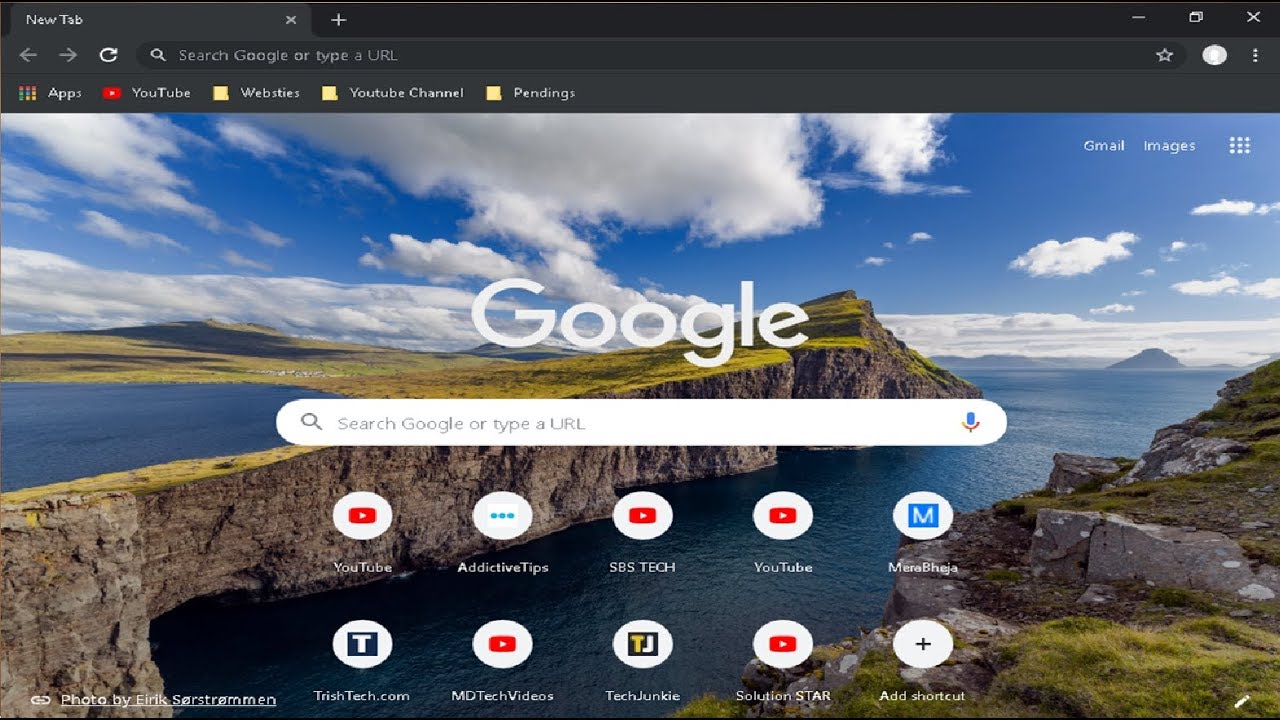Click the magnifier icon in the page search box
Screen dimensions: 1280x720
pyautogui.click(x=311, y=422)
